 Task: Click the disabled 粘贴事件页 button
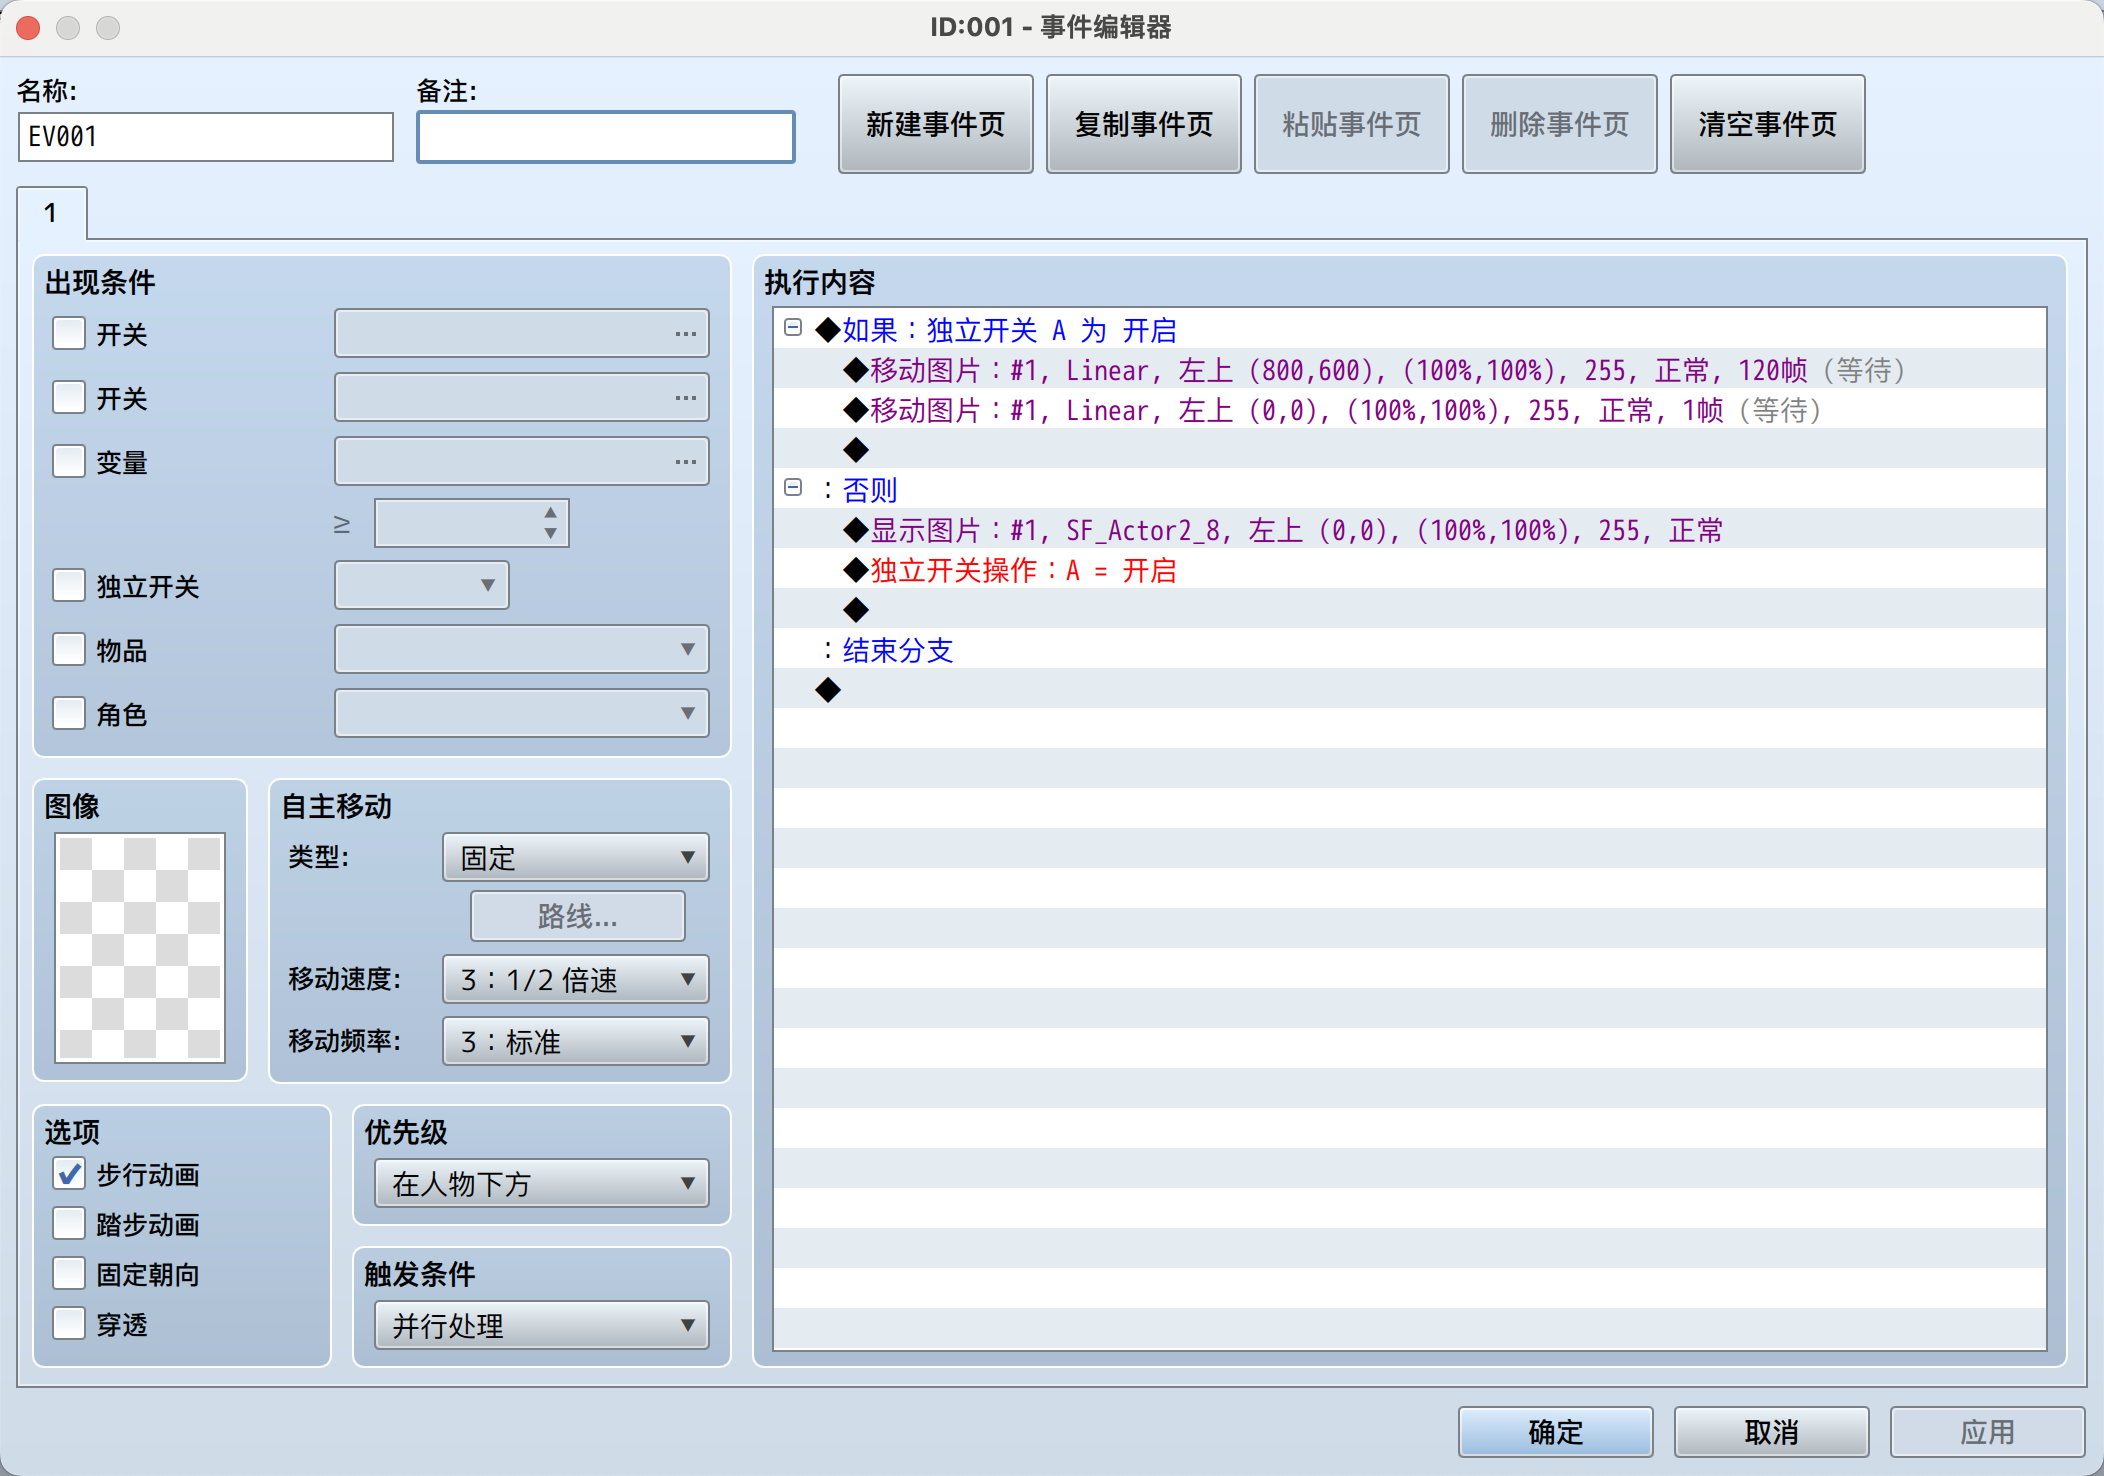coord(1351,124)
